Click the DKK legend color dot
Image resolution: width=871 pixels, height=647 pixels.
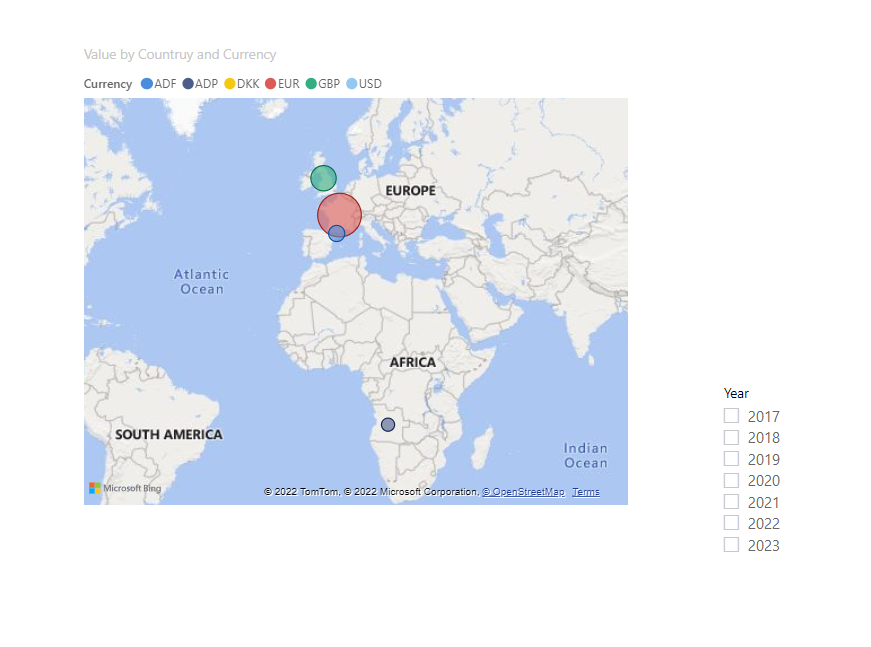click(229, 84)
